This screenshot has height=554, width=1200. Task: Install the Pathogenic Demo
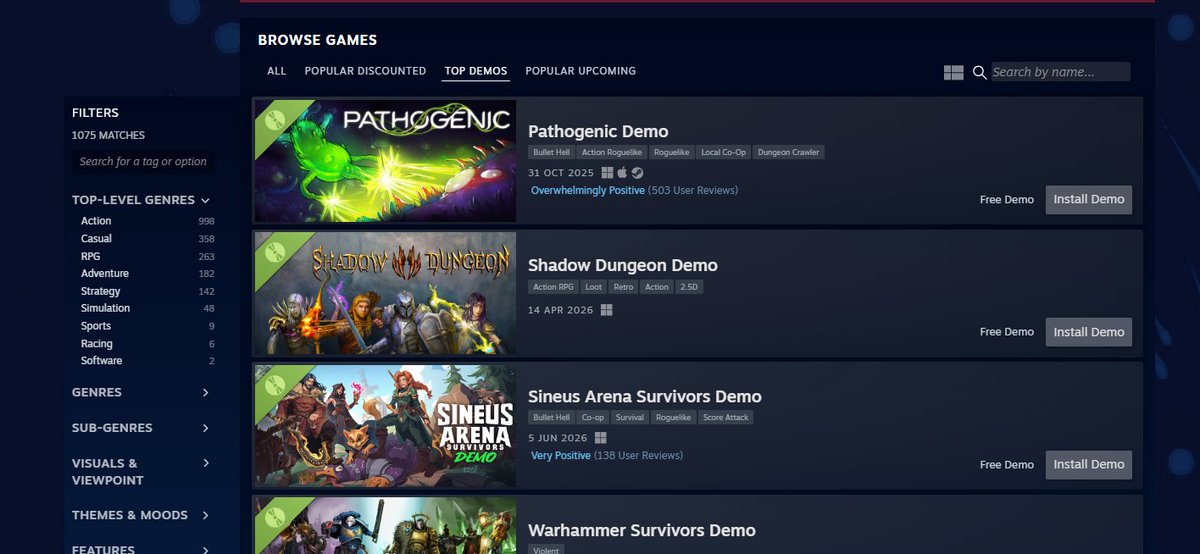(x=1089, y=199)
